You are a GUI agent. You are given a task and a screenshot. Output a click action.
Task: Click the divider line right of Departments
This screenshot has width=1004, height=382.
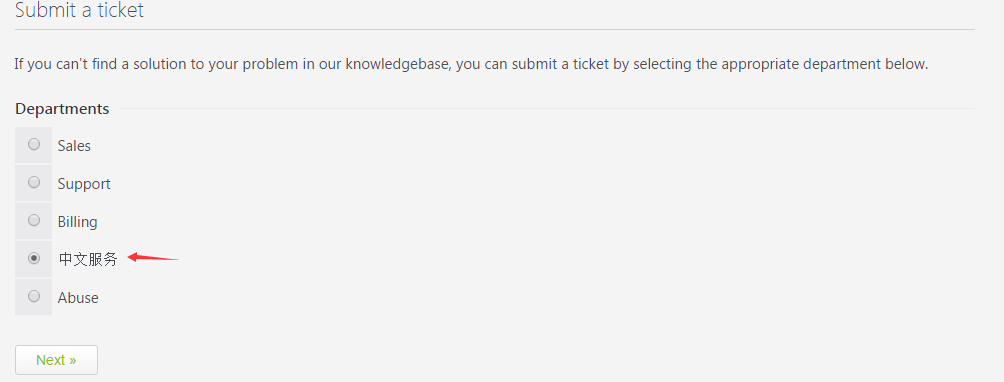(x=546, y=109)
